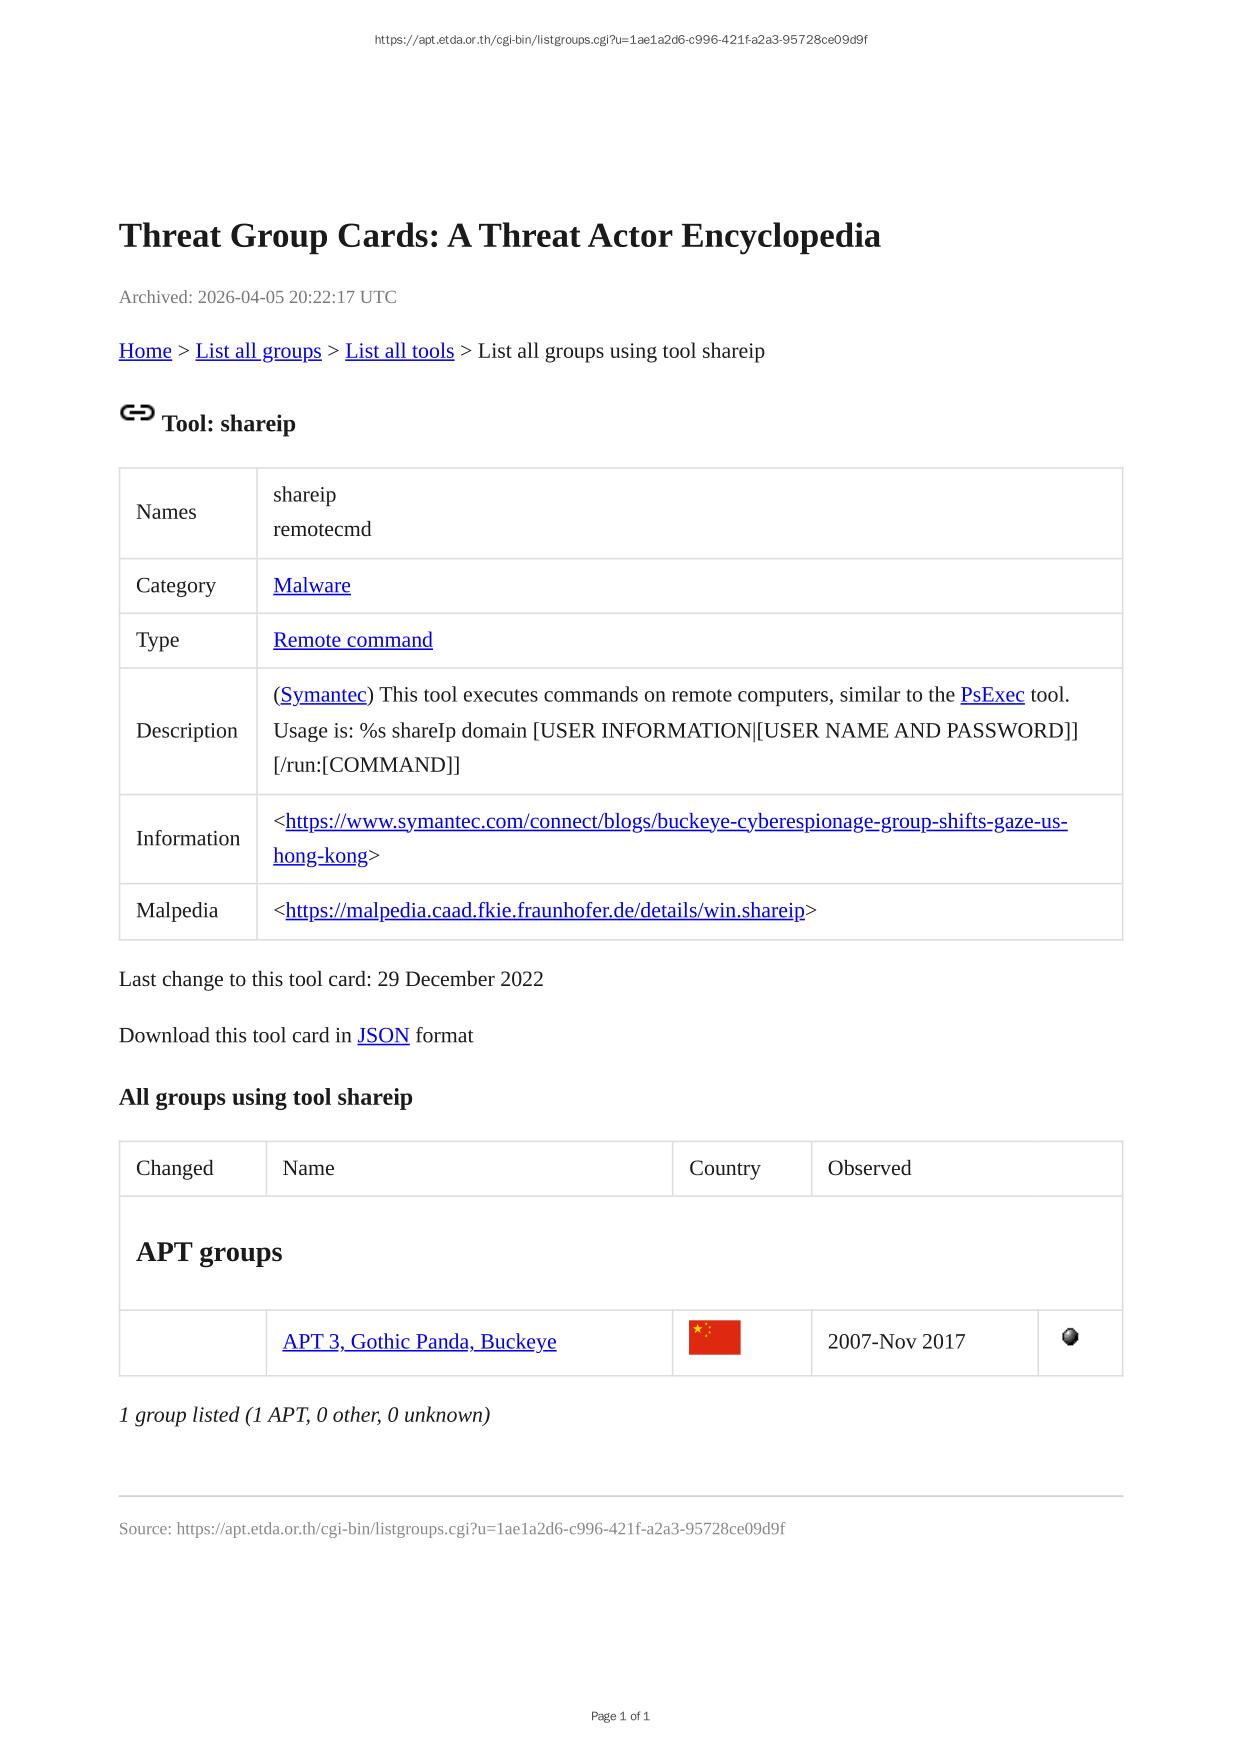Open the Malware category link
The width and height of the screenshot is (1242, 1756).
click(312, 586)
